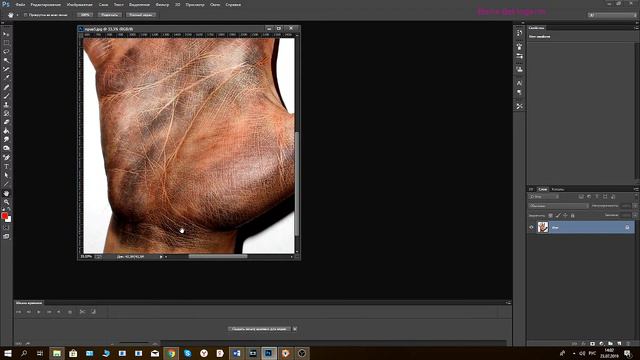The image size is (640, 360).
Task: Open the Character panel 'A' icon
Action: [x=519, y=83]
